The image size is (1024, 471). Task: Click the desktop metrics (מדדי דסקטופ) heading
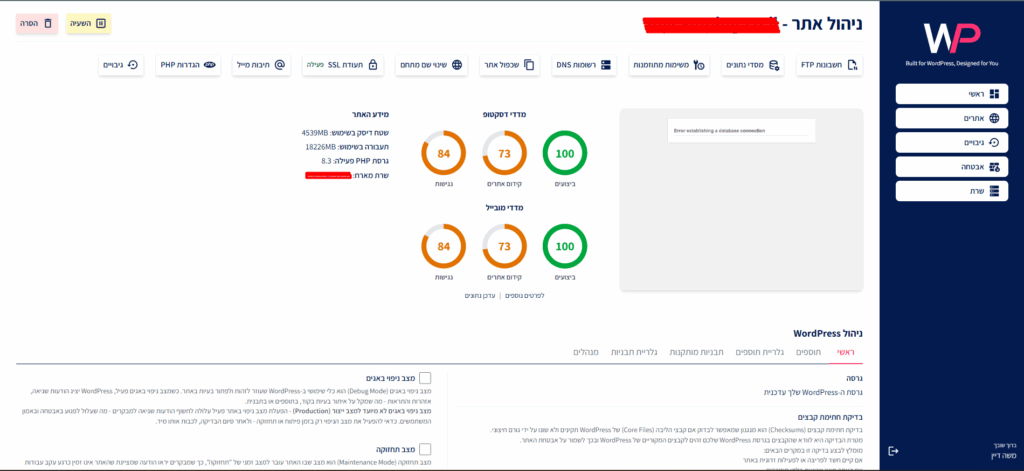click(x=504, y=114)
